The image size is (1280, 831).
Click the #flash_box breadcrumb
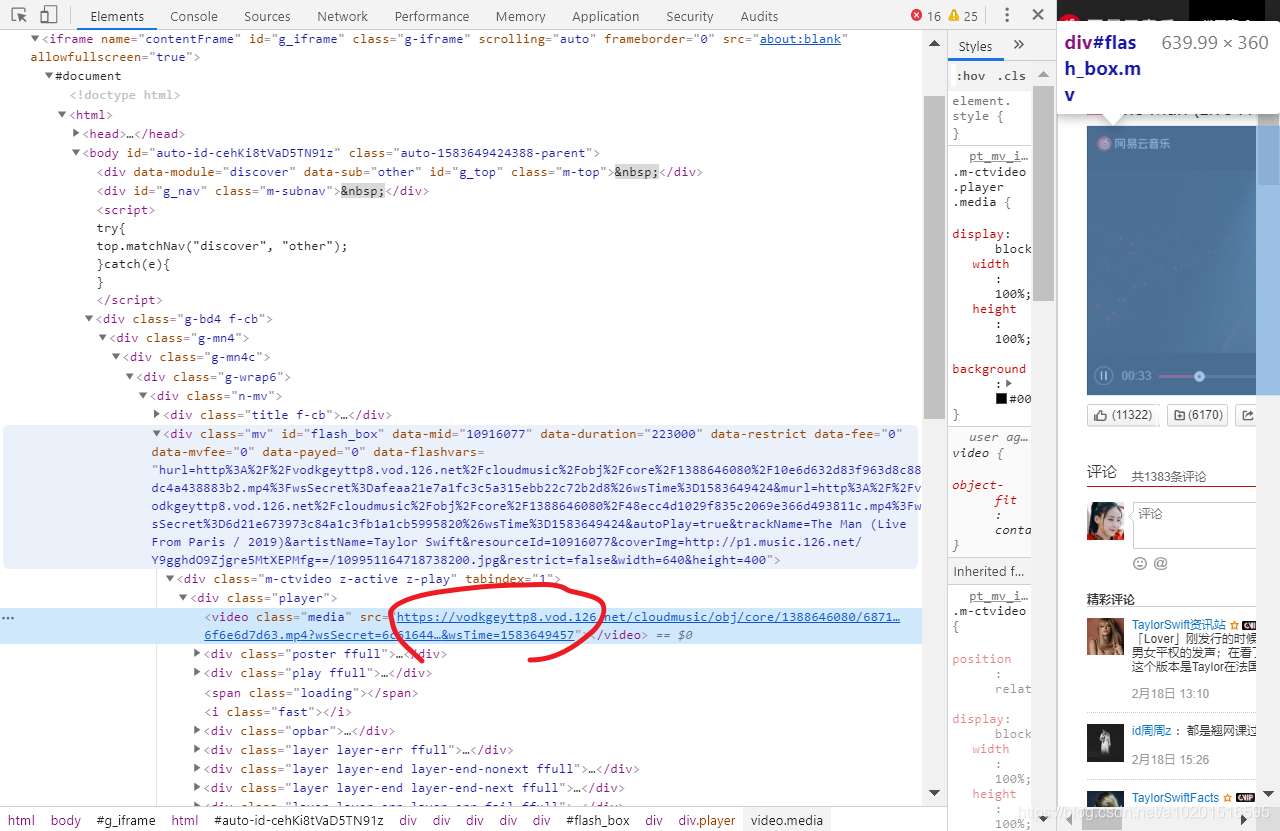tap(598, 820)
